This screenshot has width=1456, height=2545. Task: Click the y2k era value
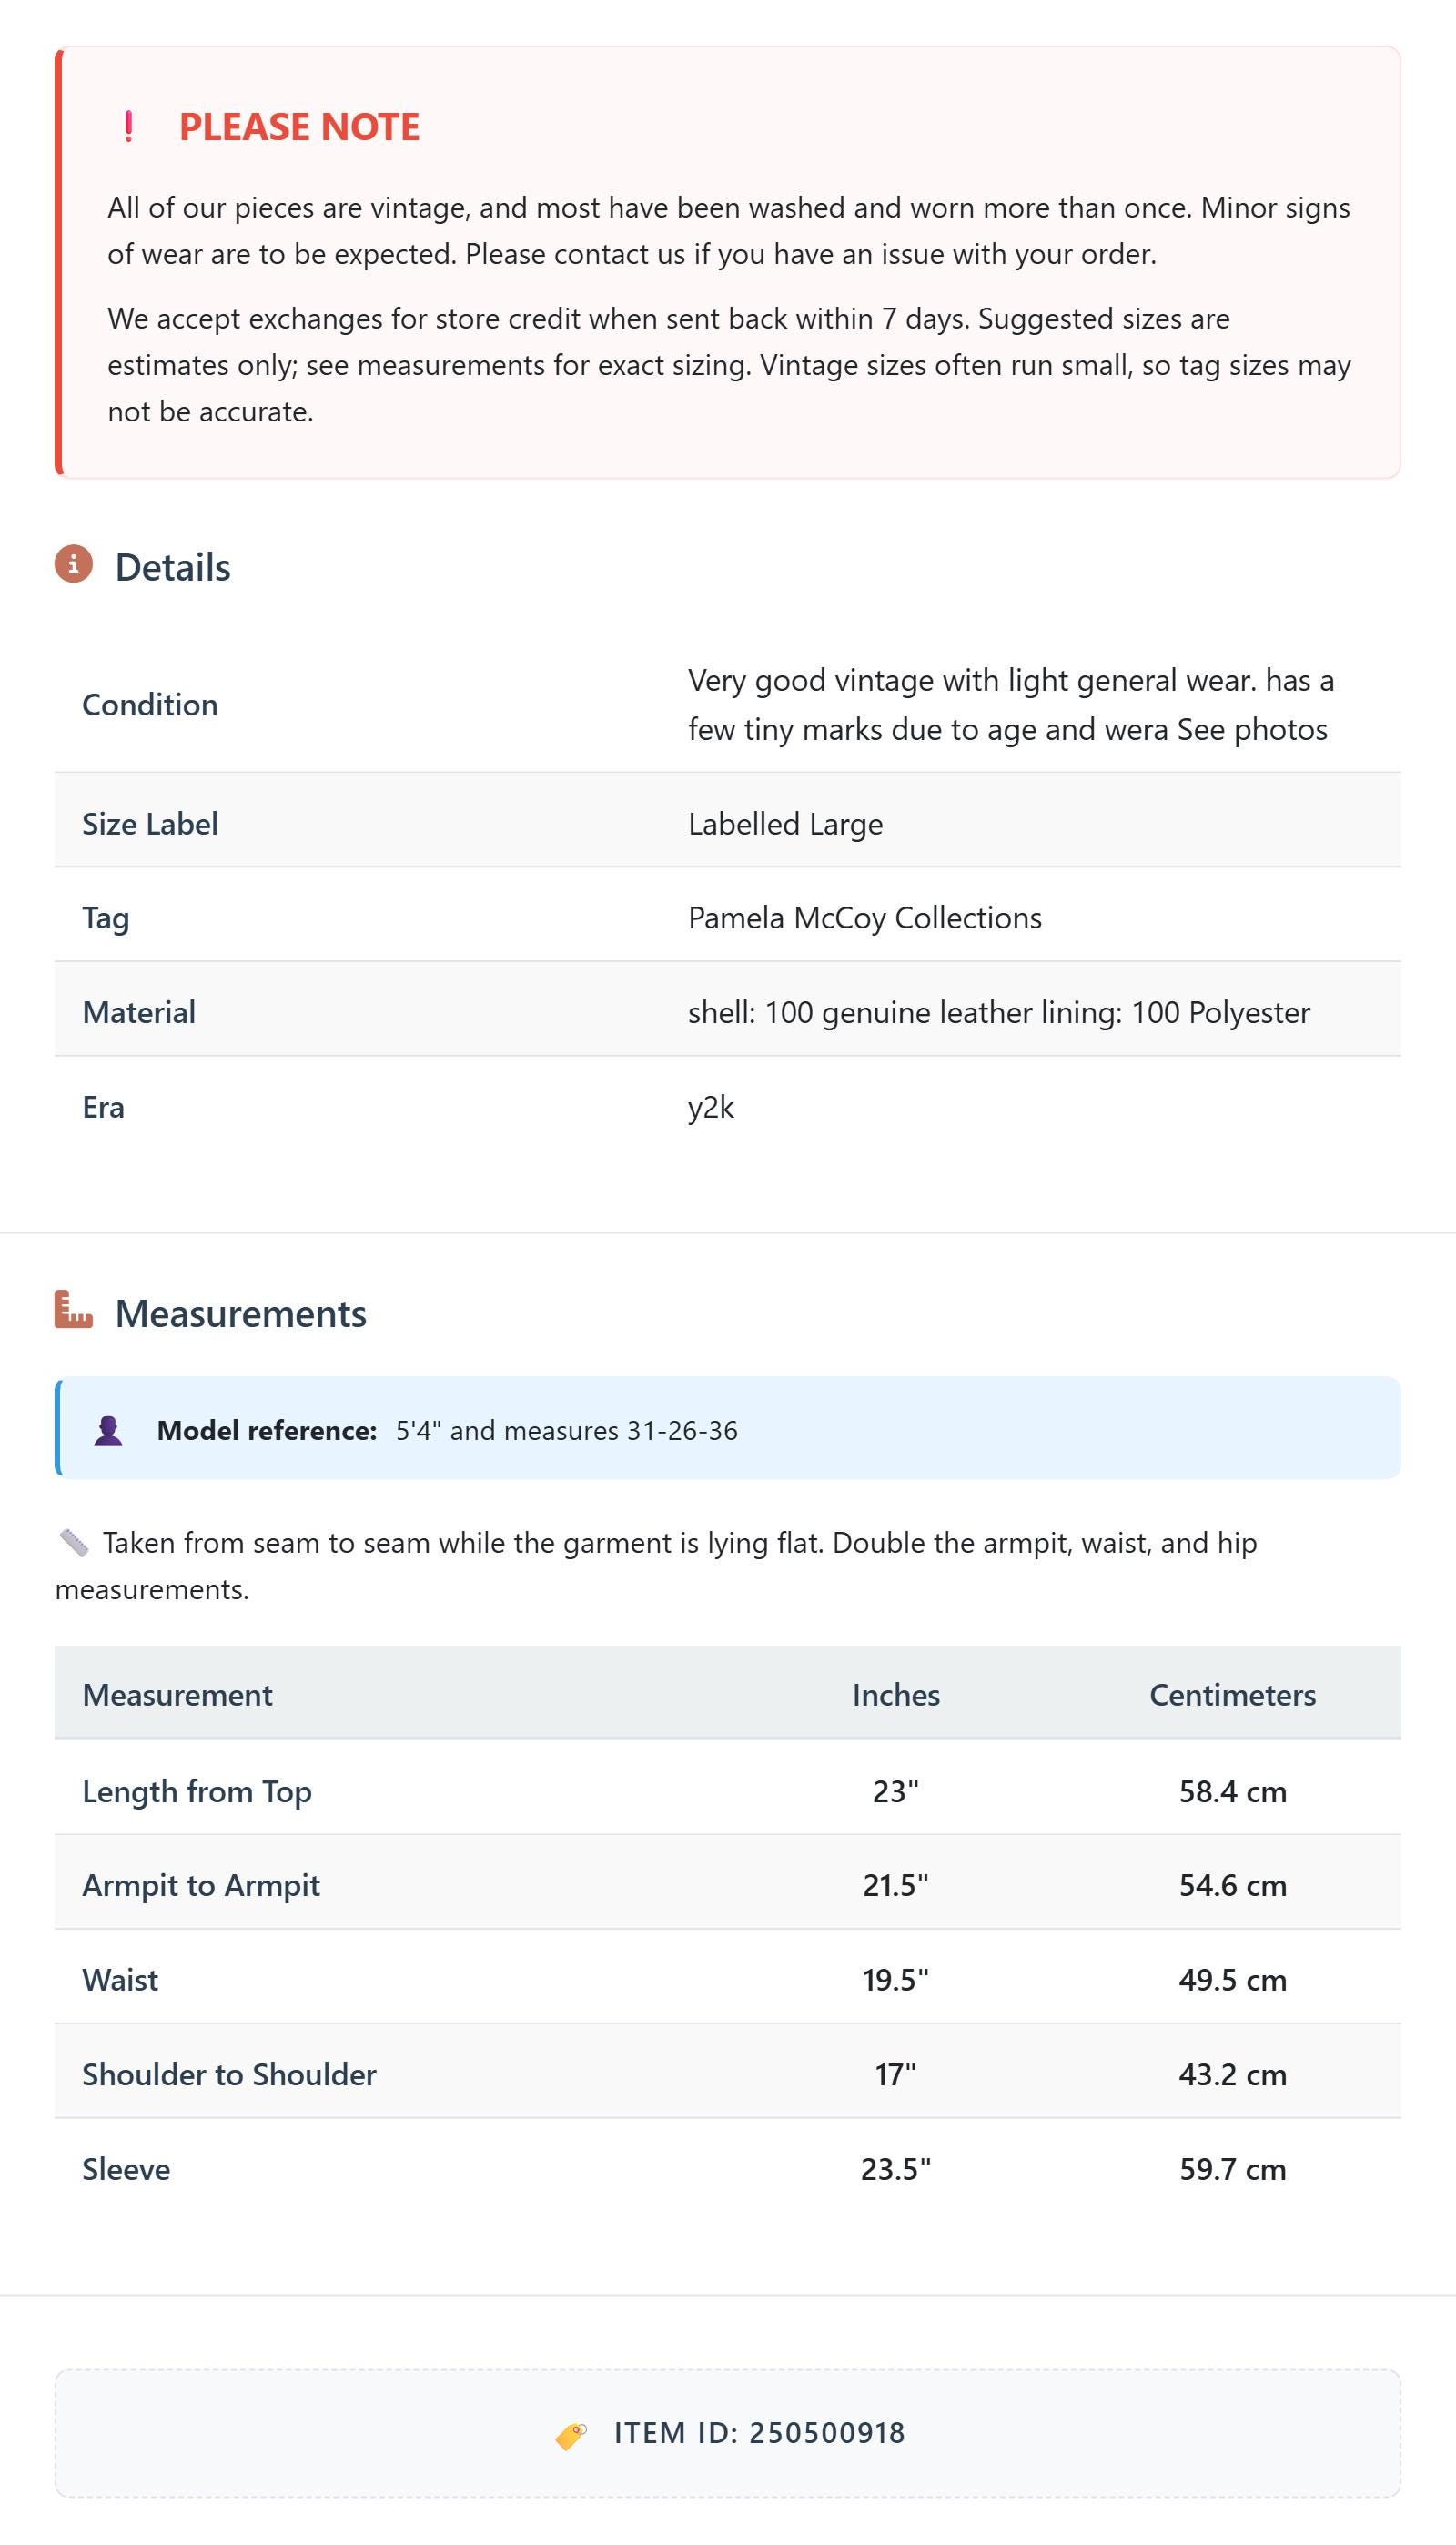tap(711, 1108)
